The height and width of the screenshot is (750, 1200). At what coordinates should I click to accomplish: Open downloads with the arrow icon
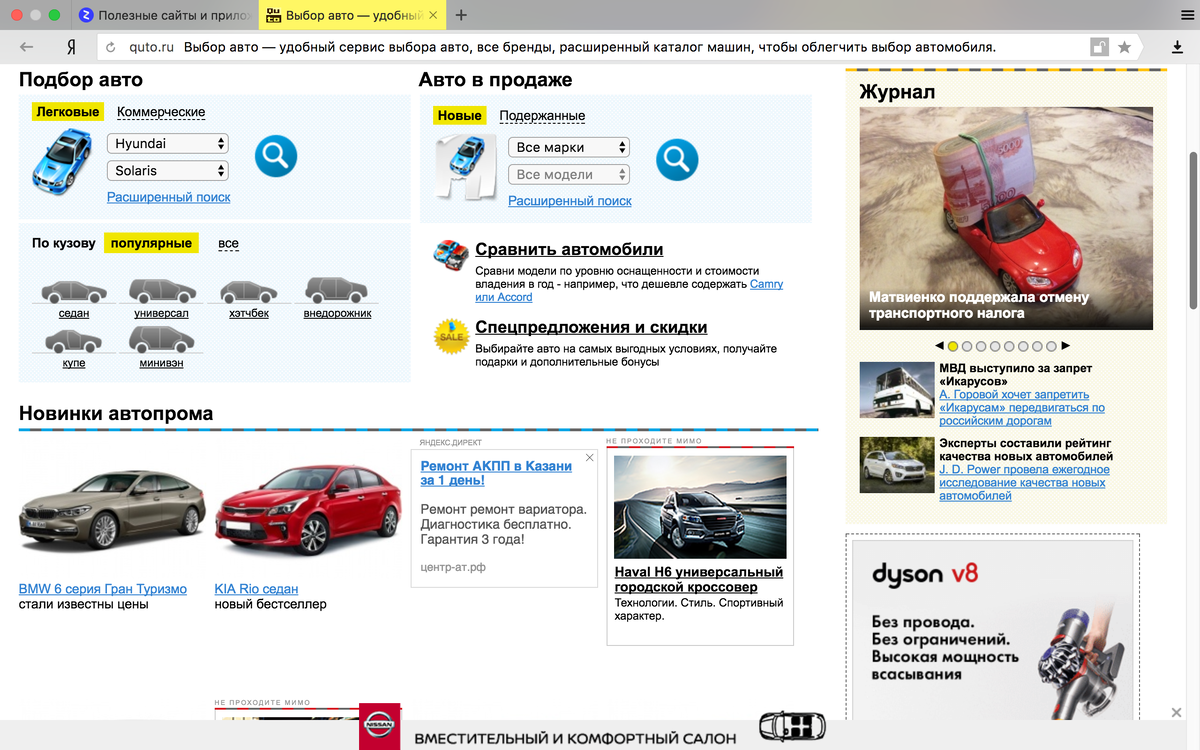[x=1178, y=47]
